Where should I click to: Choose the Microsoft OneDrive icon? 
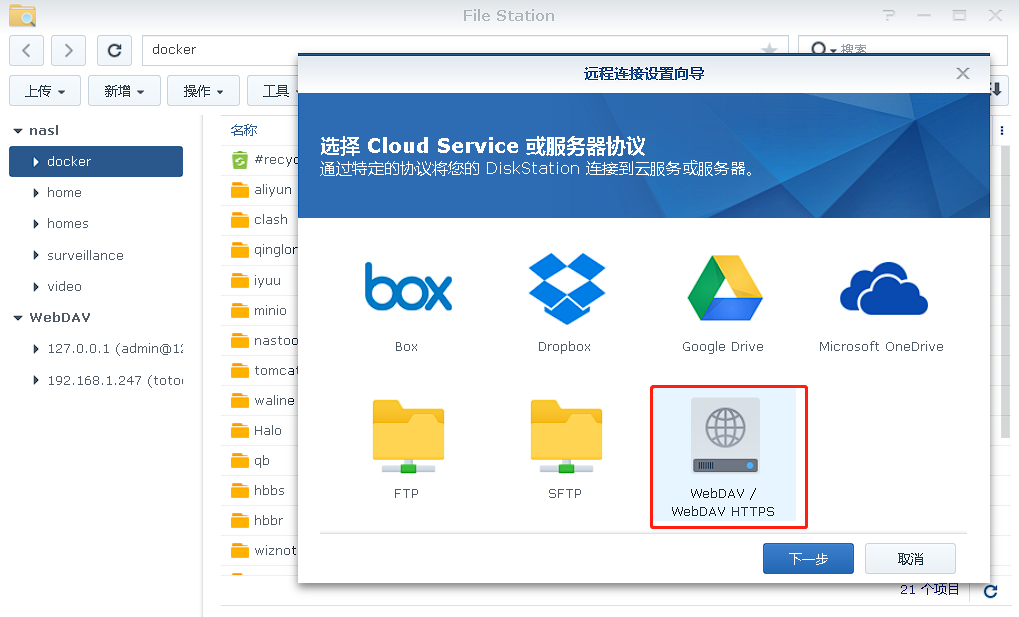tap(883, 289)
